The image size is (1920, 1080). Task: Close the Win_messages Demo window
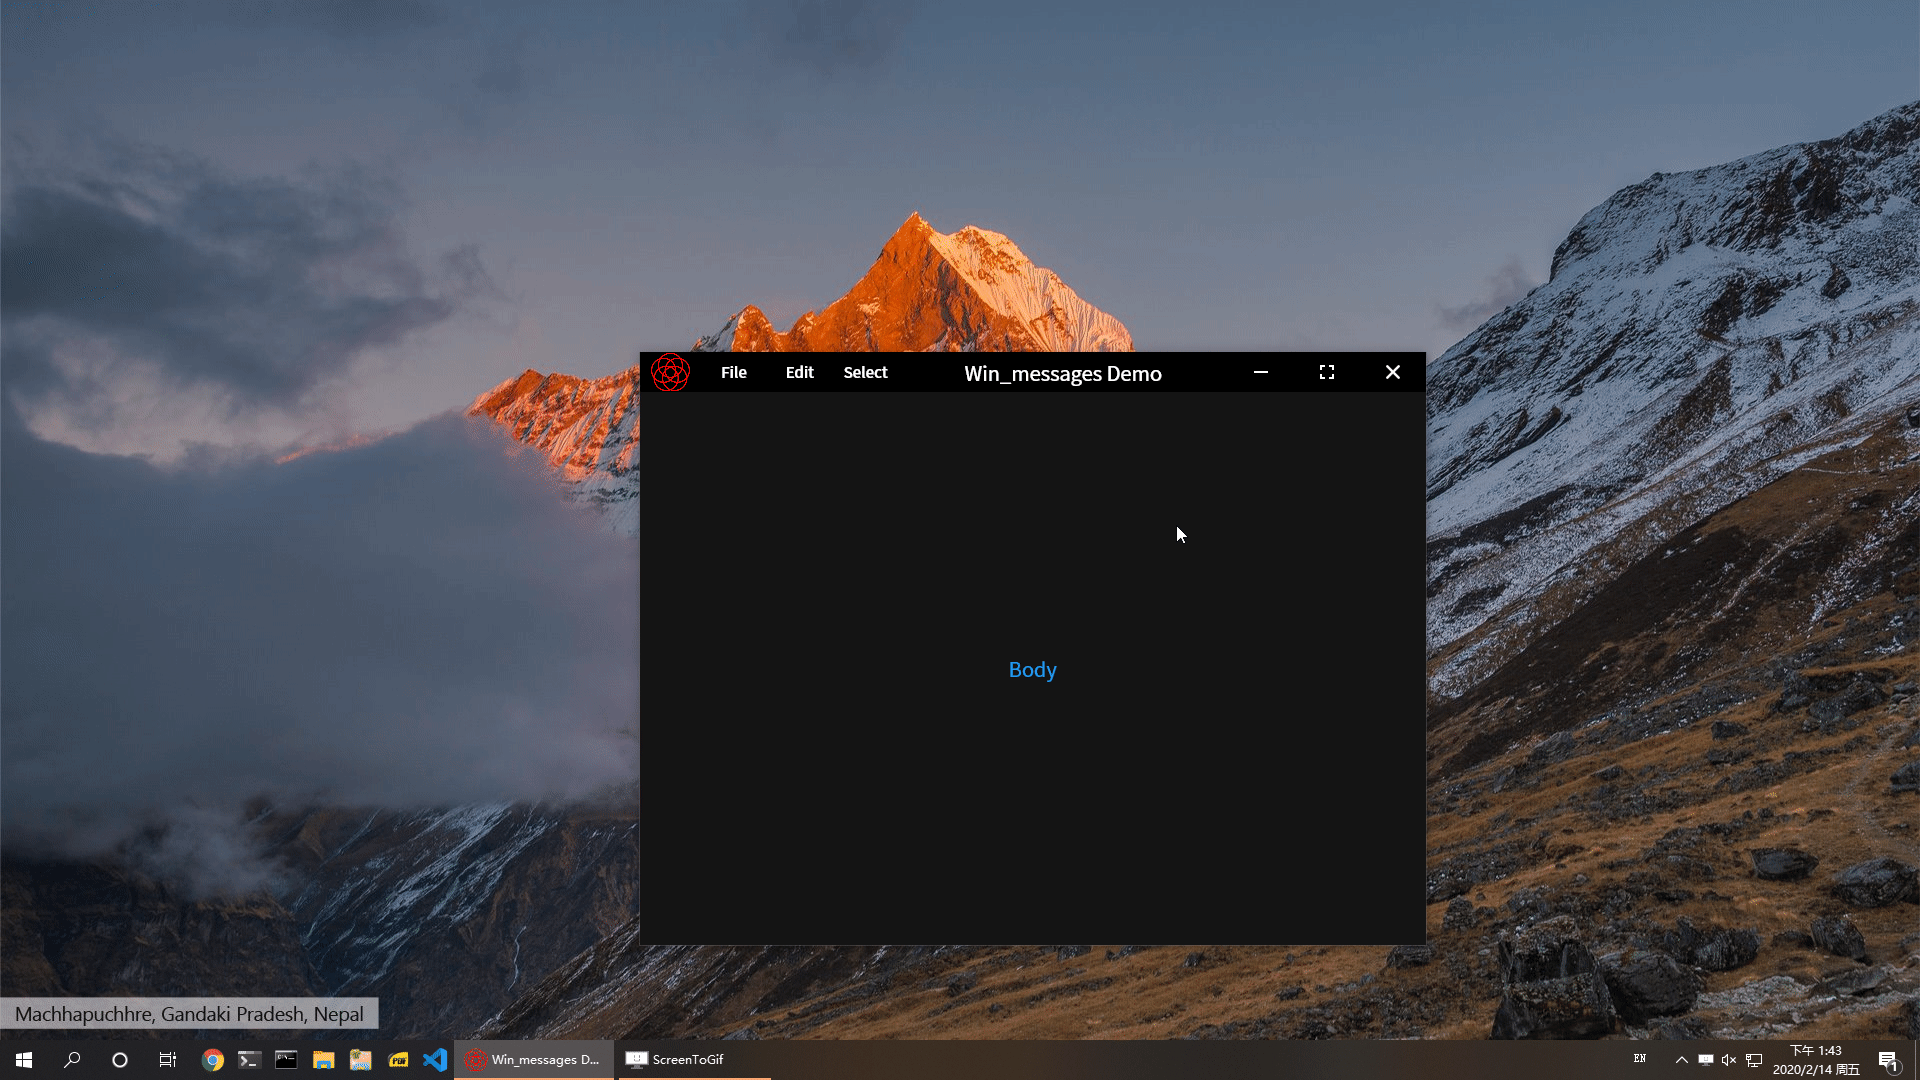point(1392,372)
